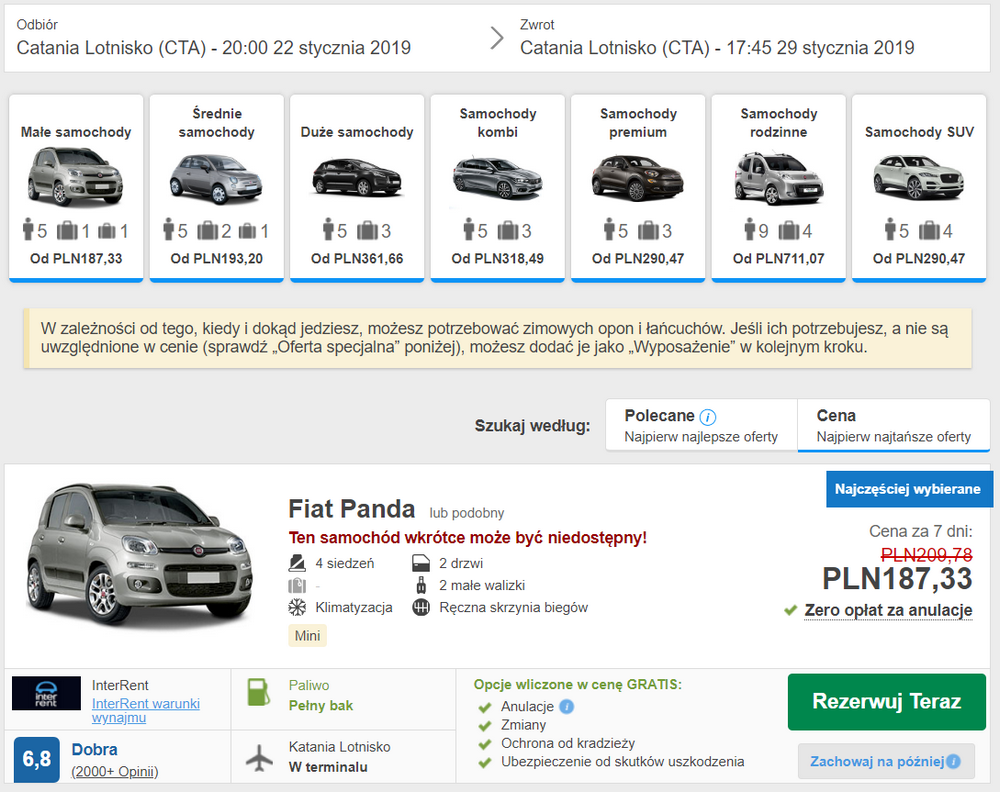Click the 6,8 rating badge
1000x792 pixels.
click(x=37, y=759)
